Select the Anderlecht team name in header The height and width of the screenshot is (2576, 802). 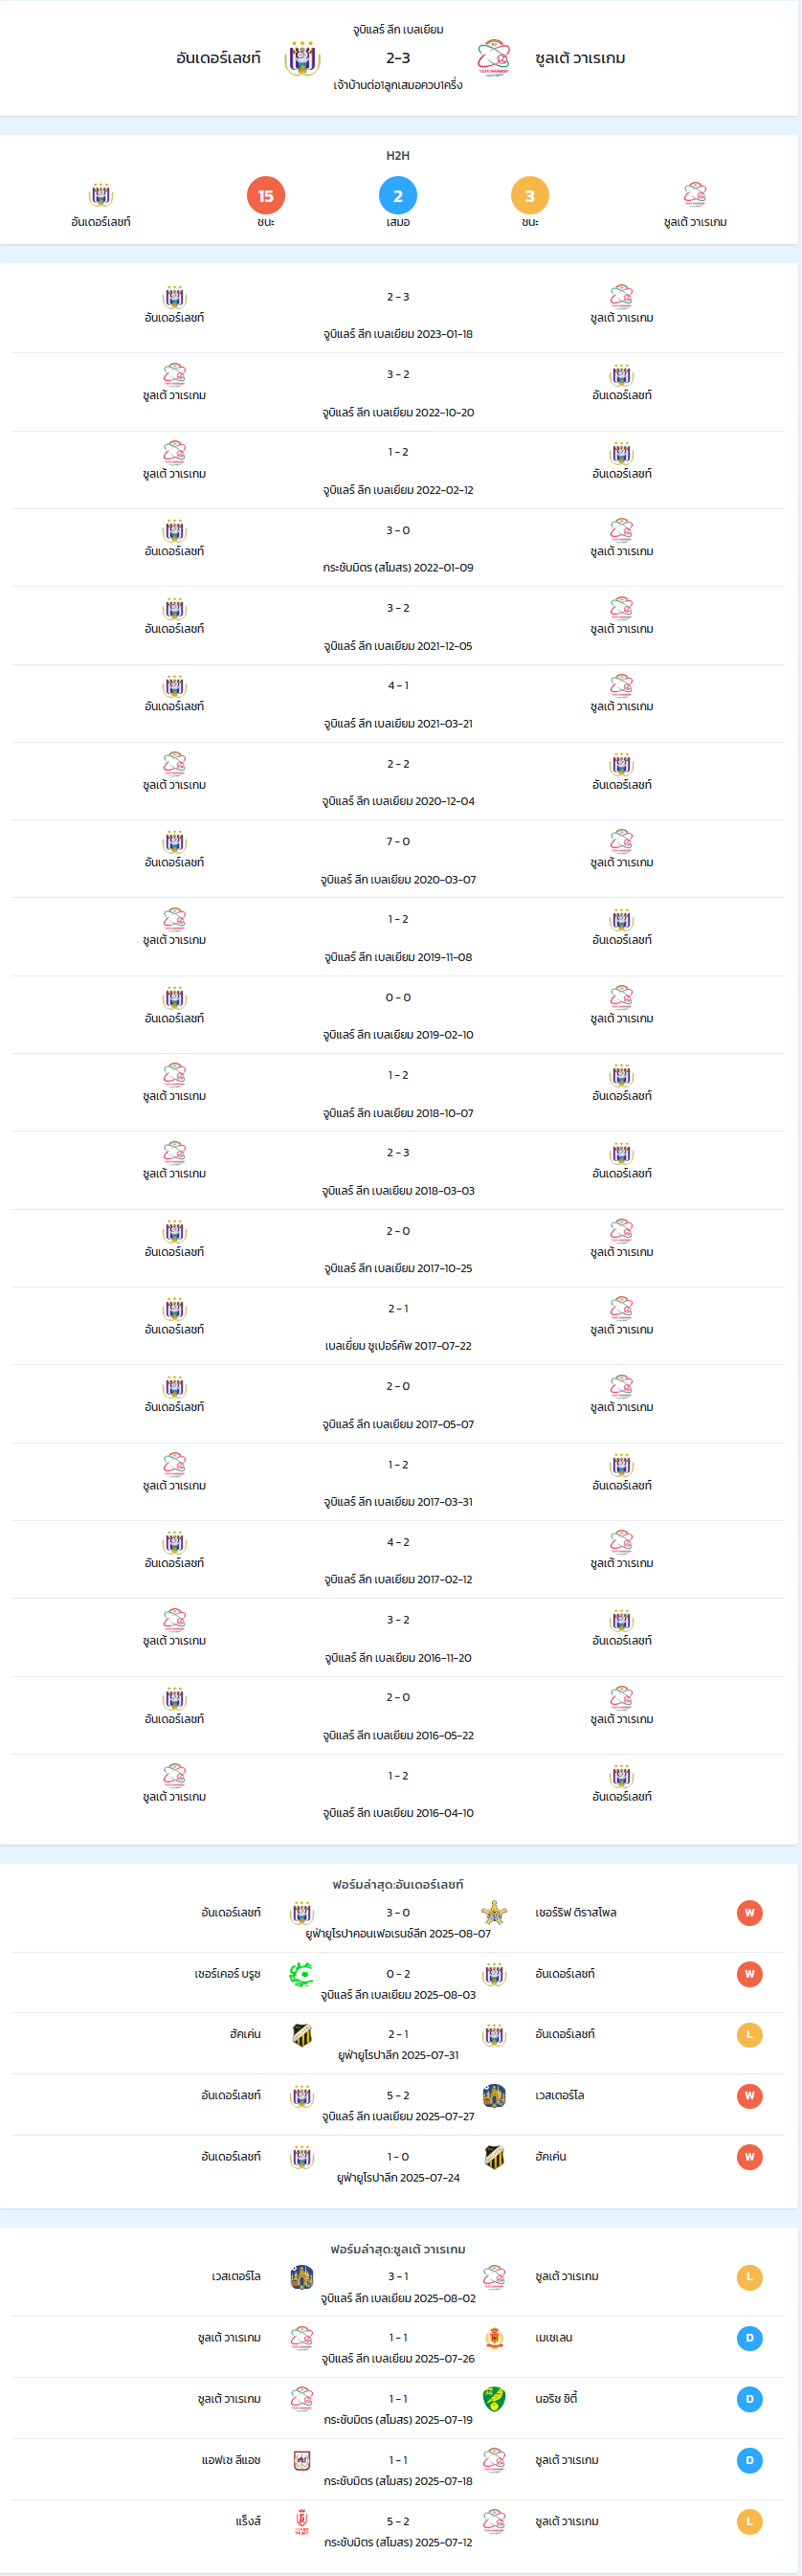pos(218,58)
